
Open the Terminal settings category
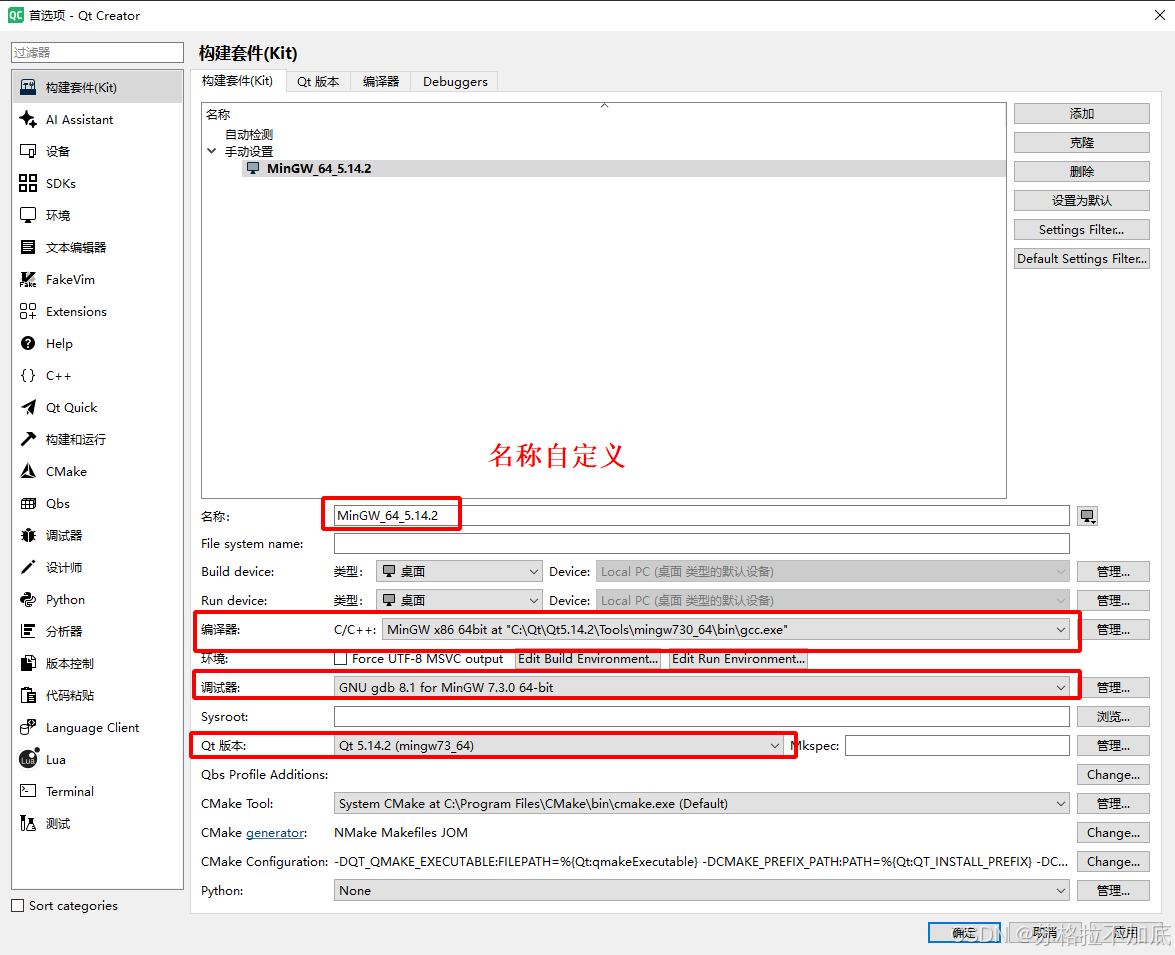click(69, 792)
